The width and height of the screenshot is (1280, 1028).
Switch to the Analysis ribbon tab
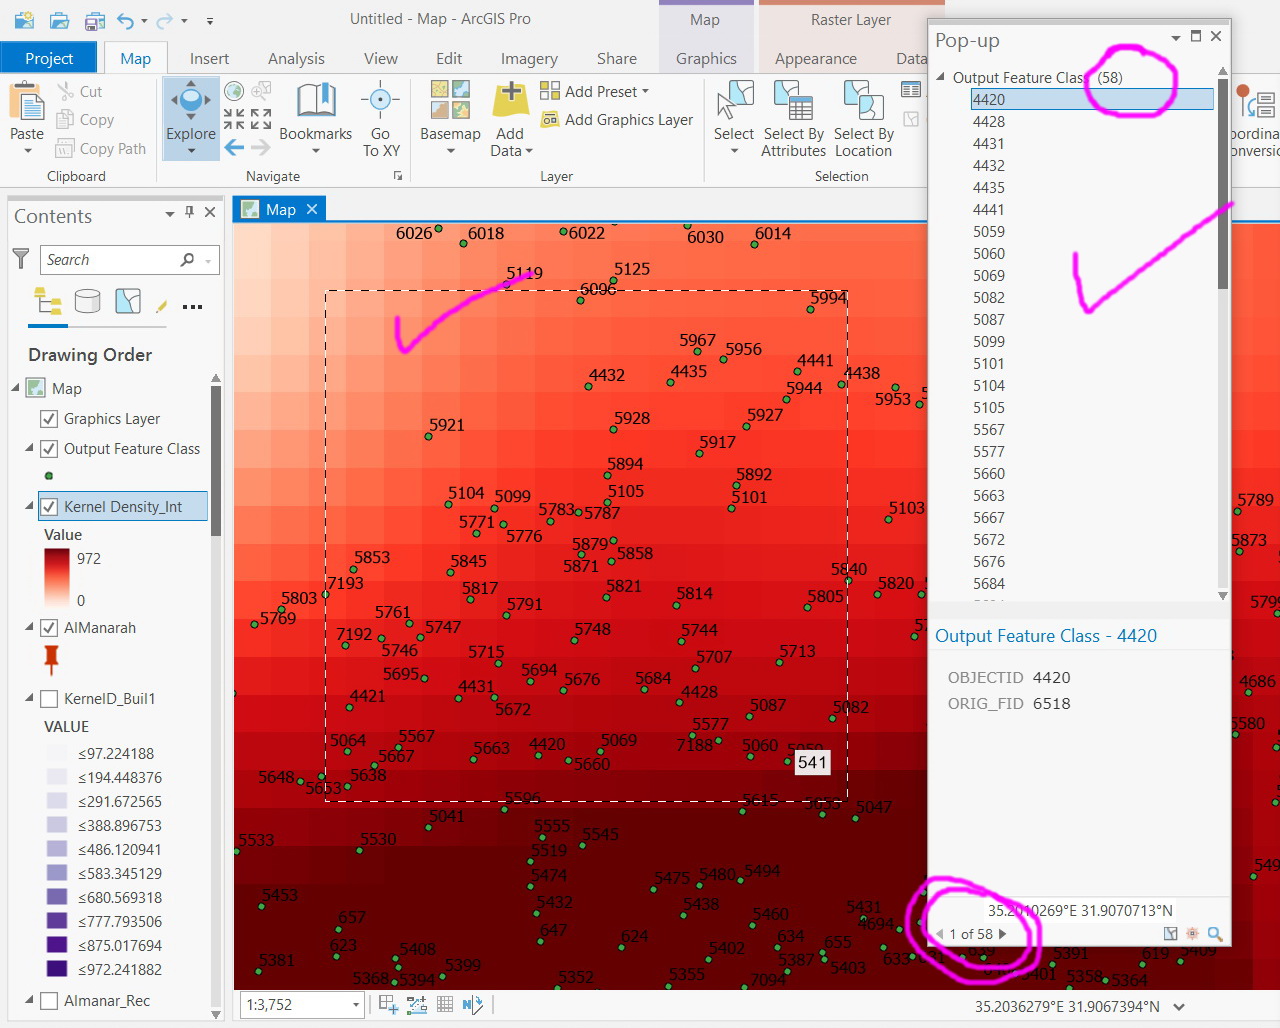(x=296, y=58)
